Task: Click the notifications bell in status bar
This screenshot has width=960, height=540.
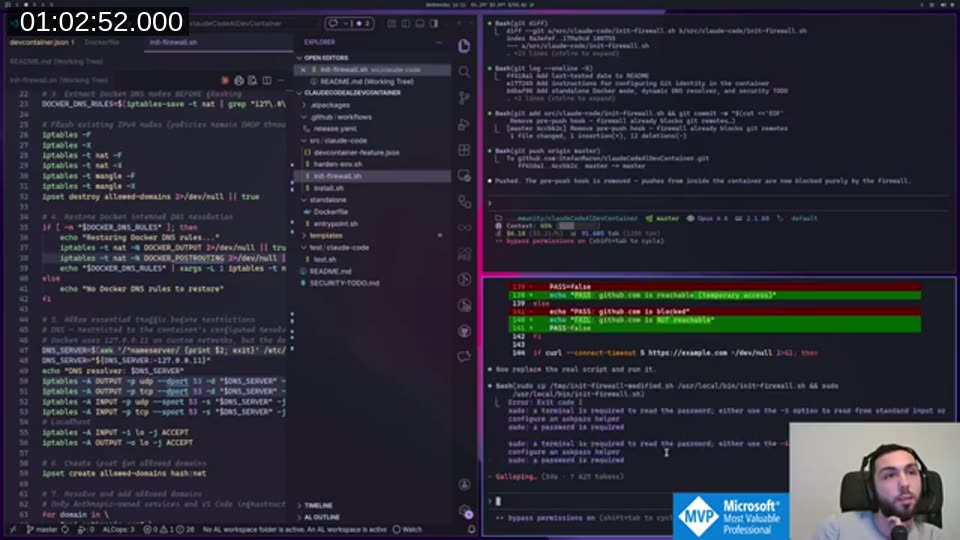Action: pos(471,530)
